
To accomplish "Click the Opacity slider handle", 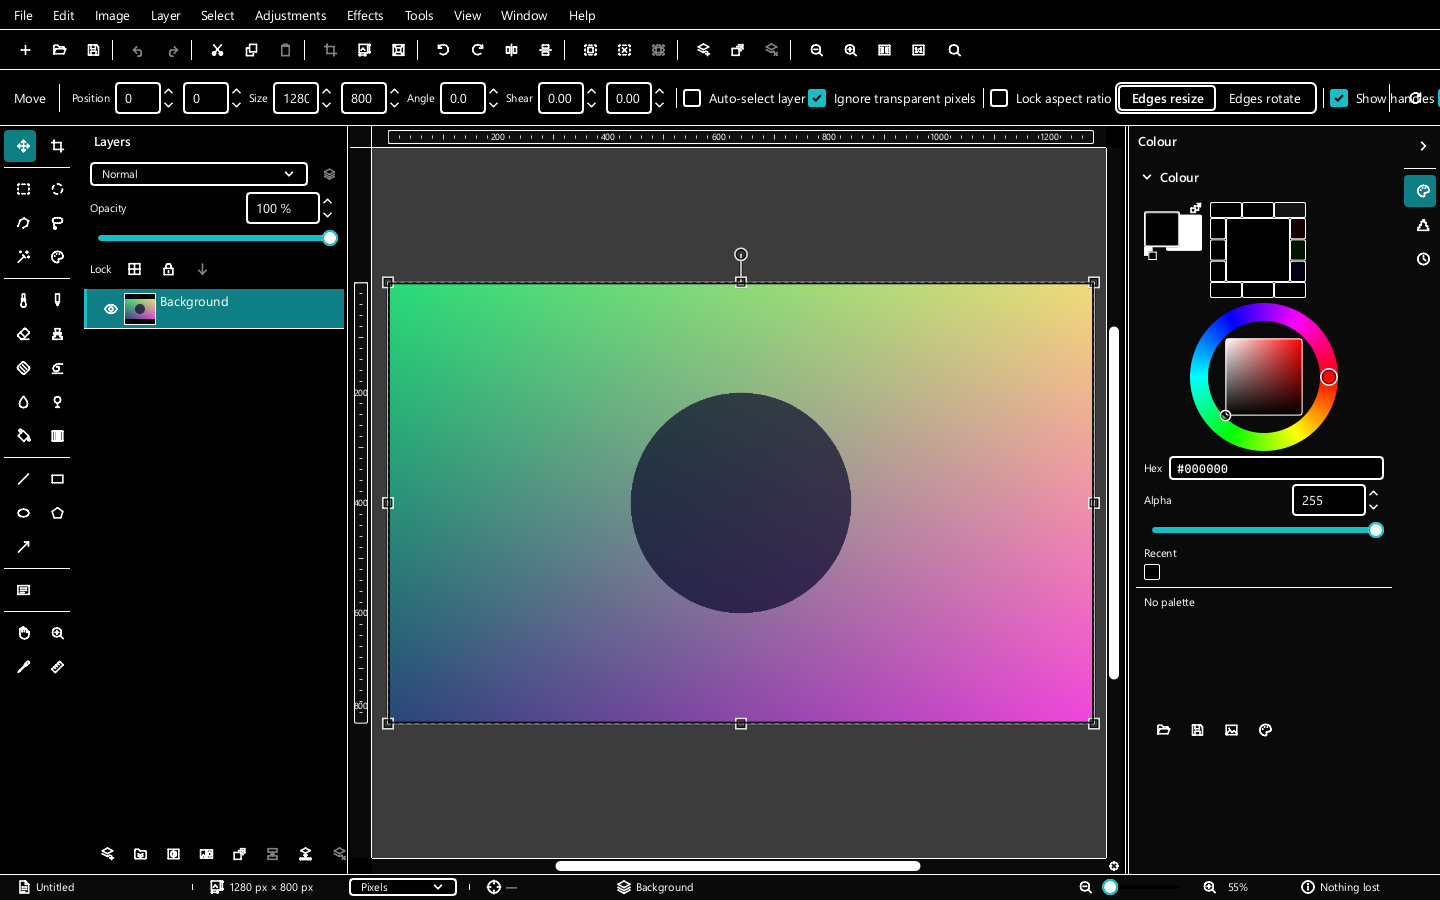I will pyautogui.click(x=330, y=238).
